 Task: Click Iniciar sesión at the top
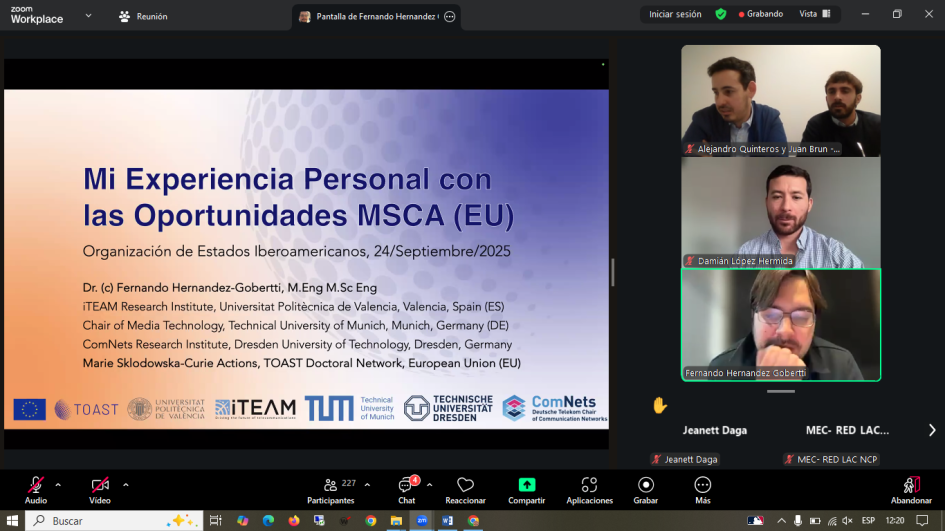pyautogui.click(x=675, y=14)
